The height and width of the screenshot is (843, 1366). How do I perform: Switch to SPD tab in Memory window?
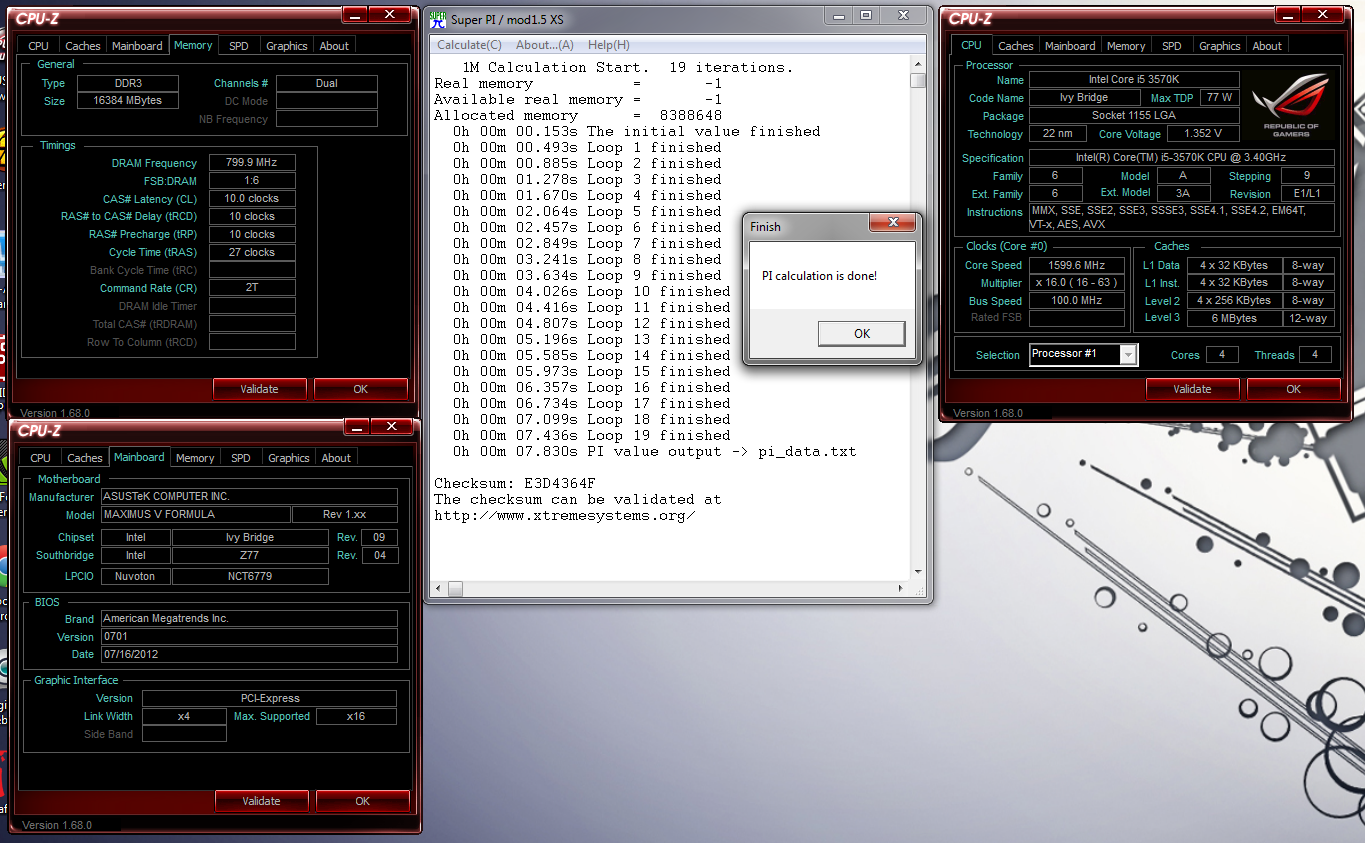click(239, 46)
